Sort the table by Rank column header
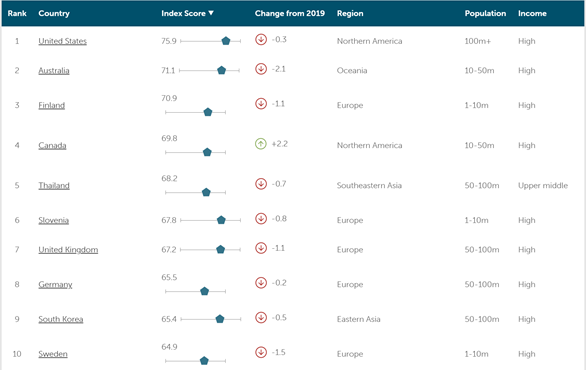This screenshot has height=370, width=586. 17,13
